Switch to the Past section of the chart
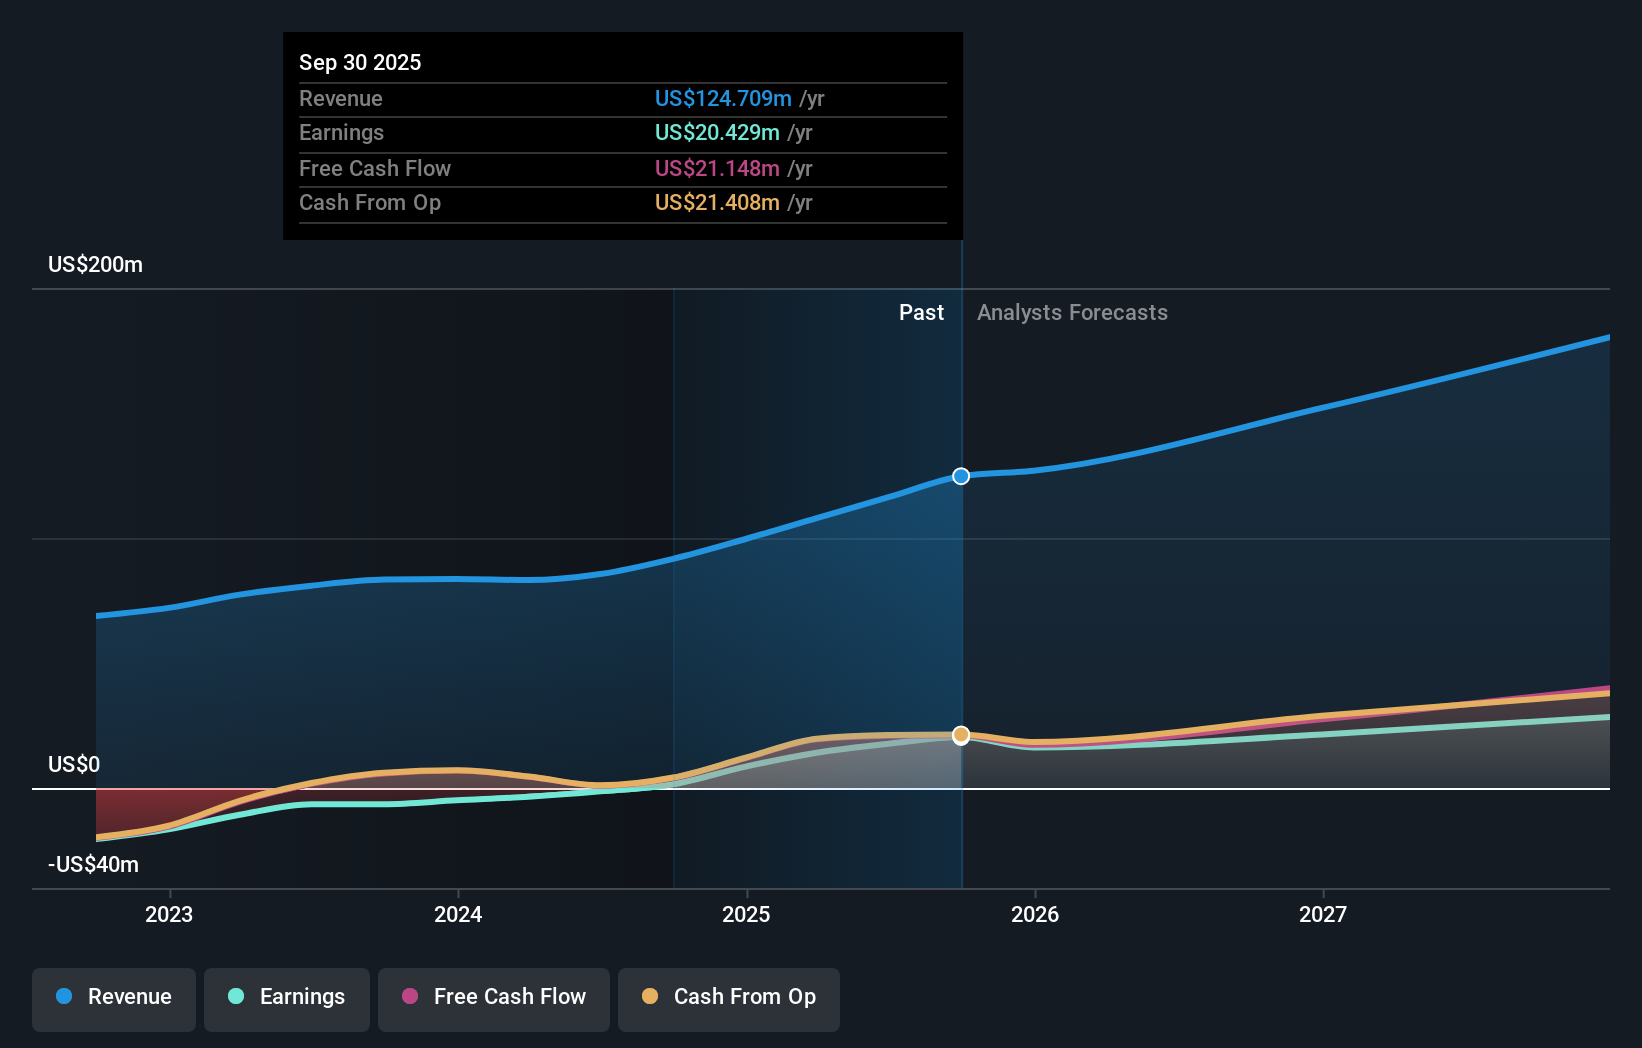 pyautogui.click(x=921, y=312)
